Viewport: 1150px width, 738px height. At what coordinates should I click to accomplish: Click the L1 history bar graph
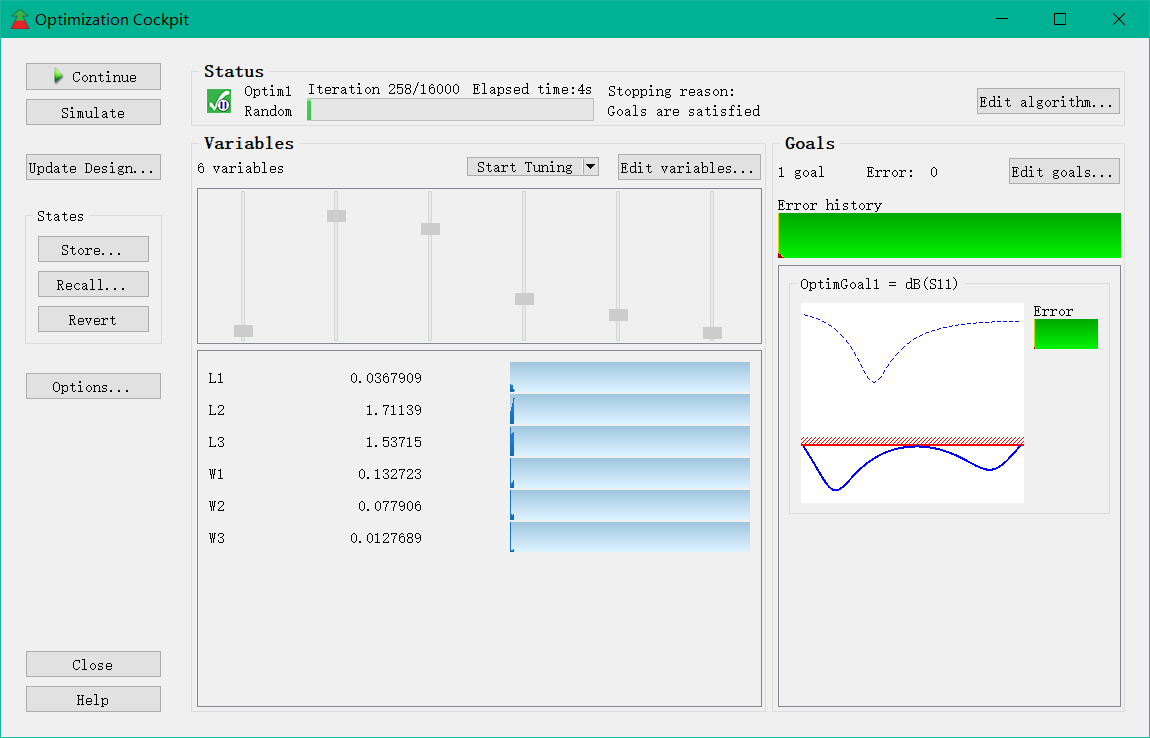point(630,377)
